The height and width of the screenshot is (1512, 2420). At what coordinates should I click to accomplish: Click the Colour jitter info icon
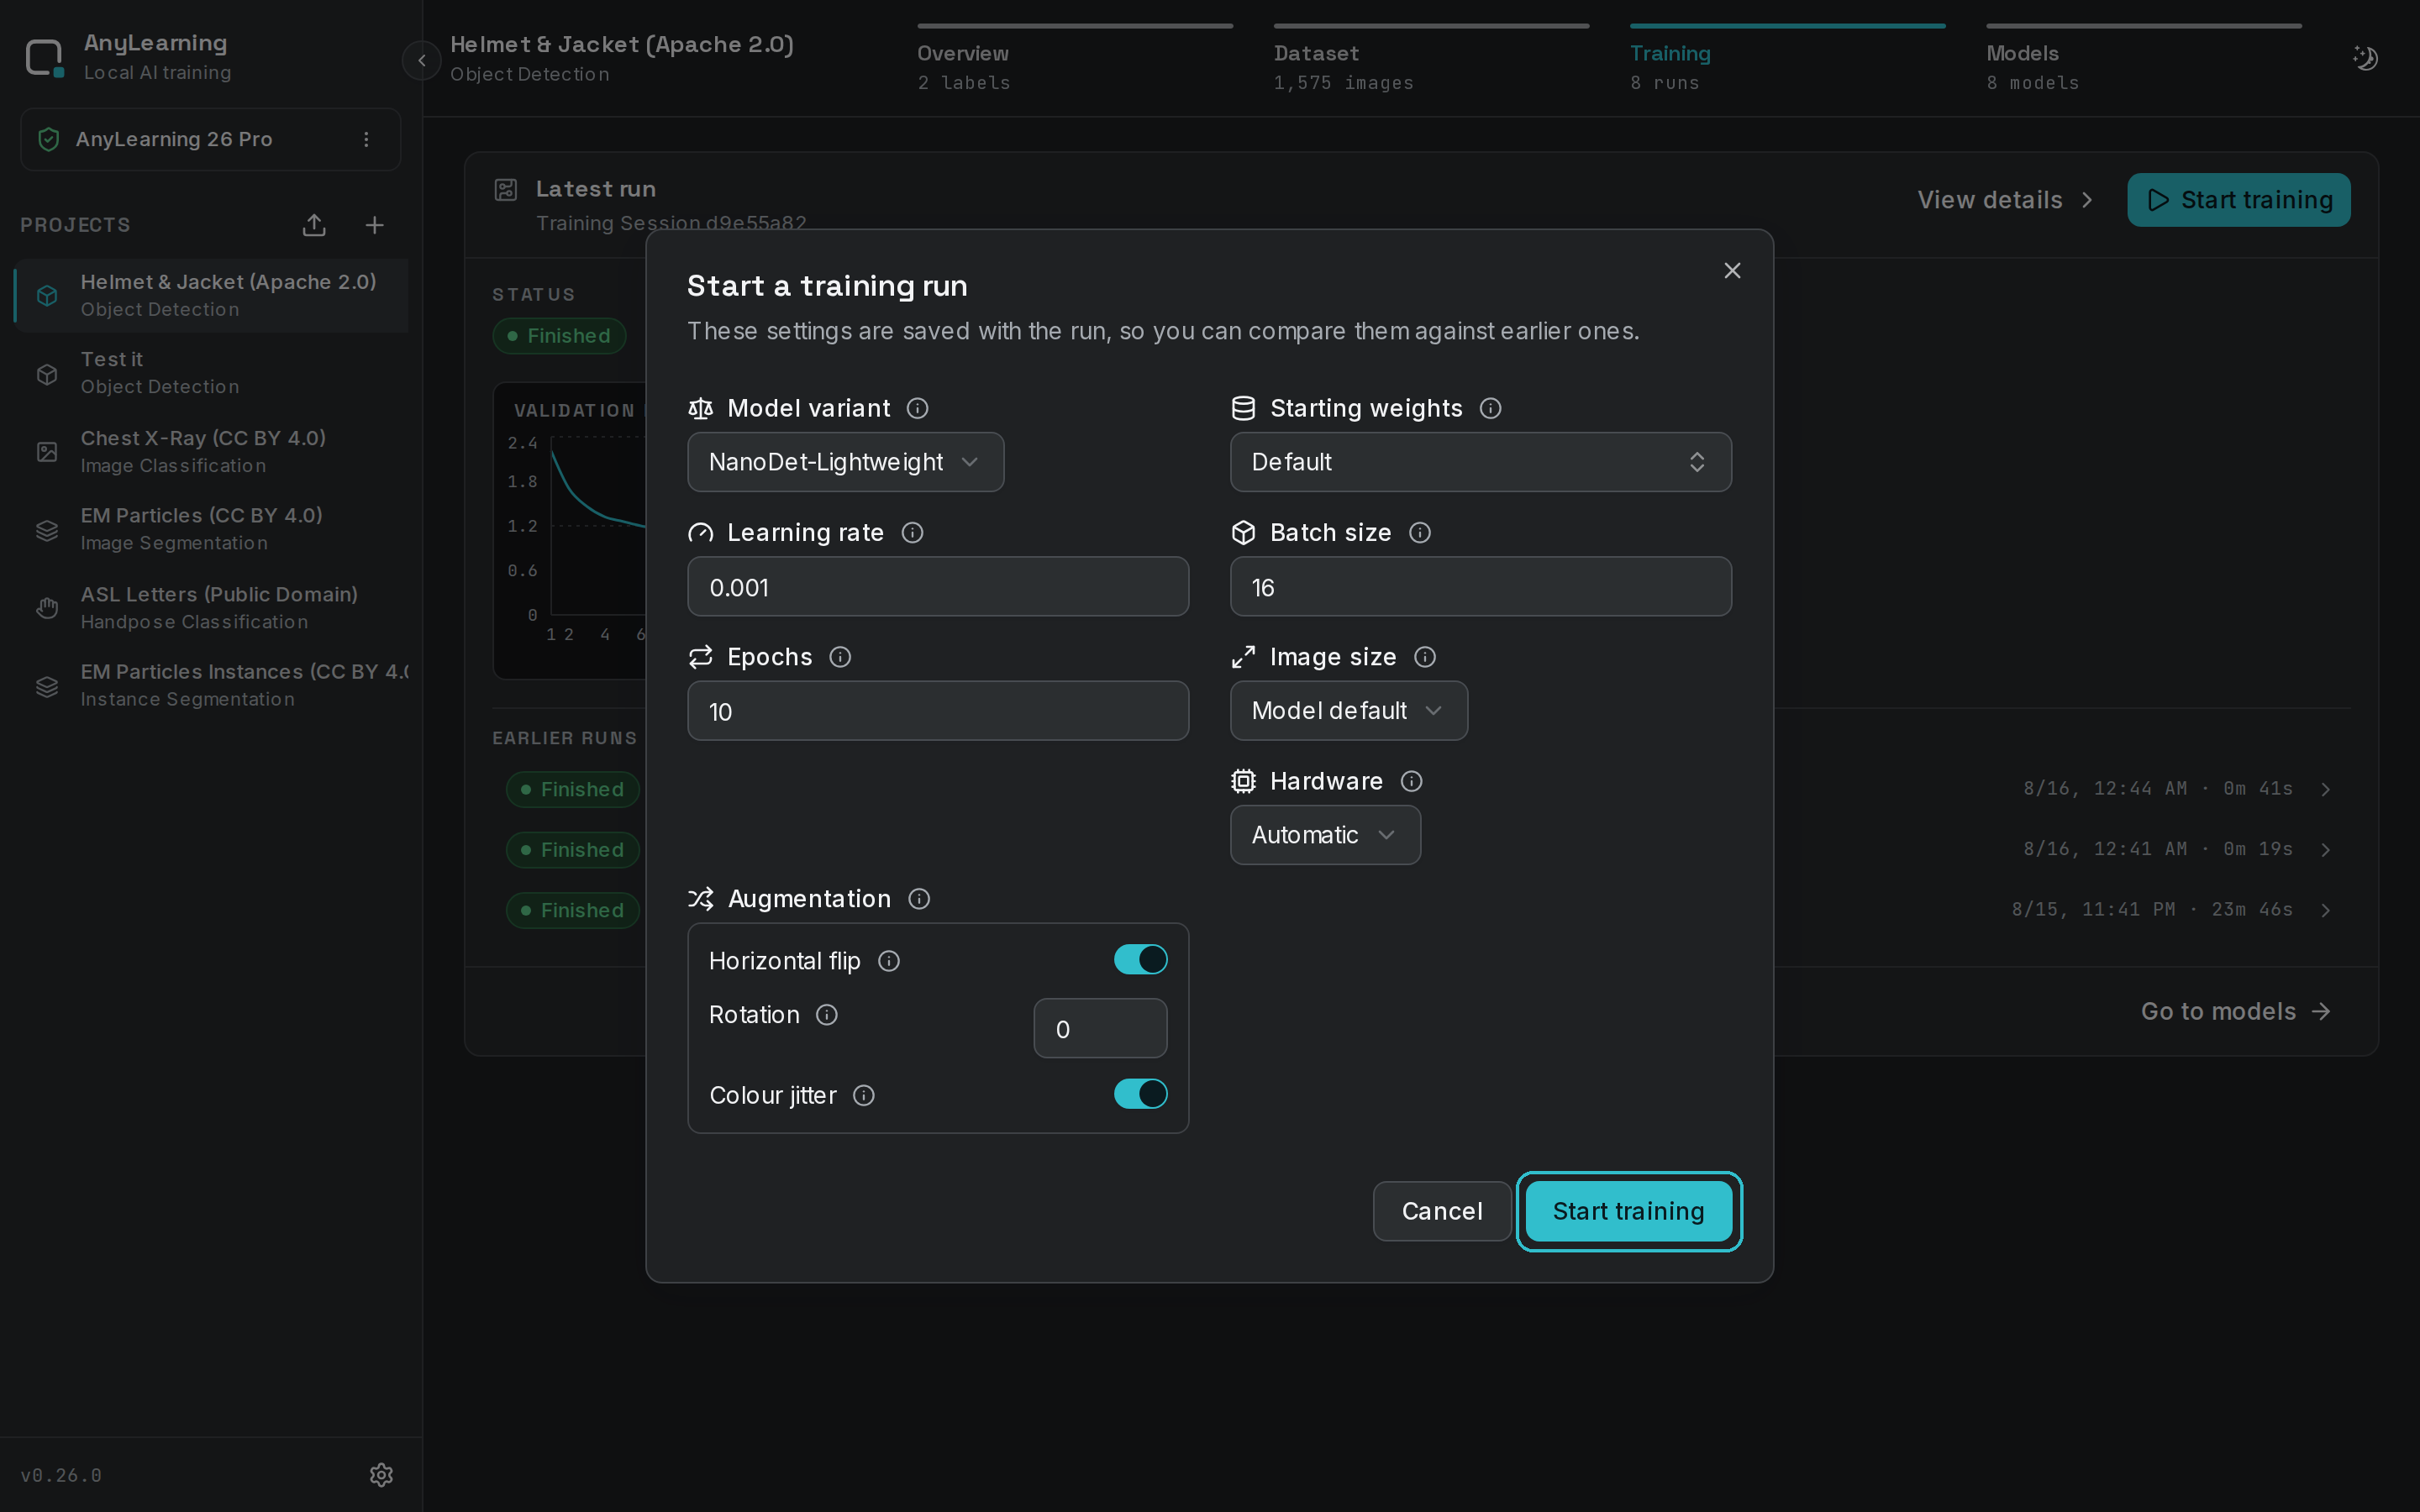864,1096
